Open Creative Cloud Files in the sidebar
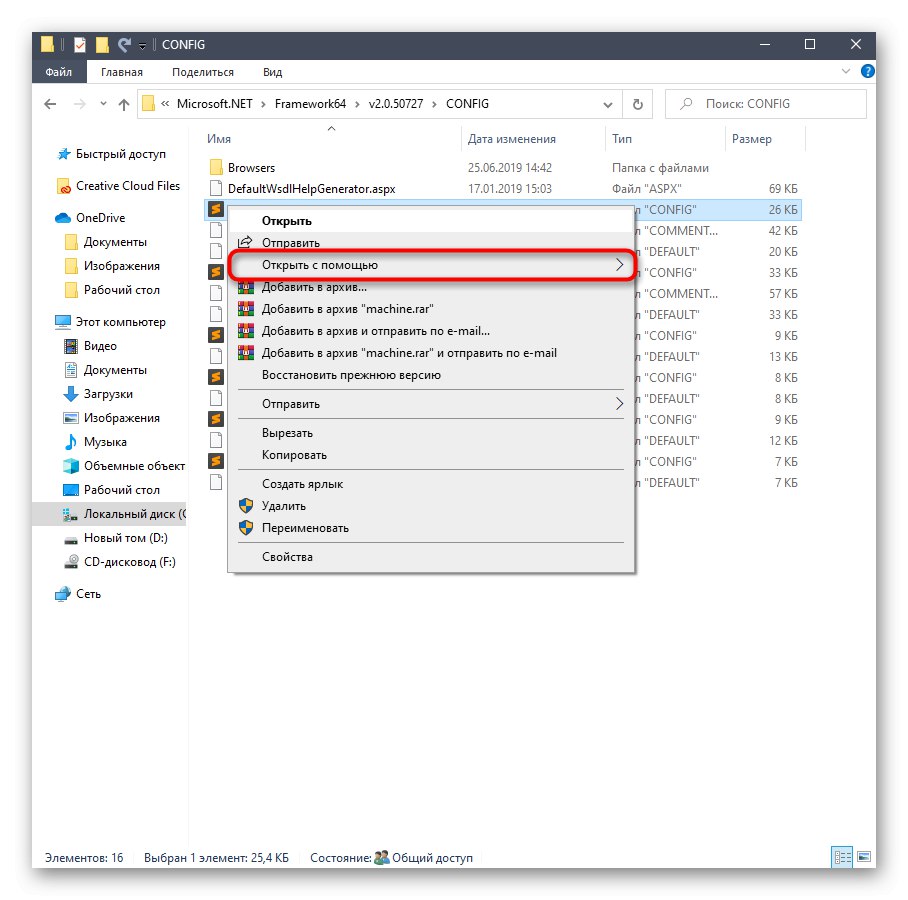The height and width of the screenshot is (900, 908). coord(128,186)
